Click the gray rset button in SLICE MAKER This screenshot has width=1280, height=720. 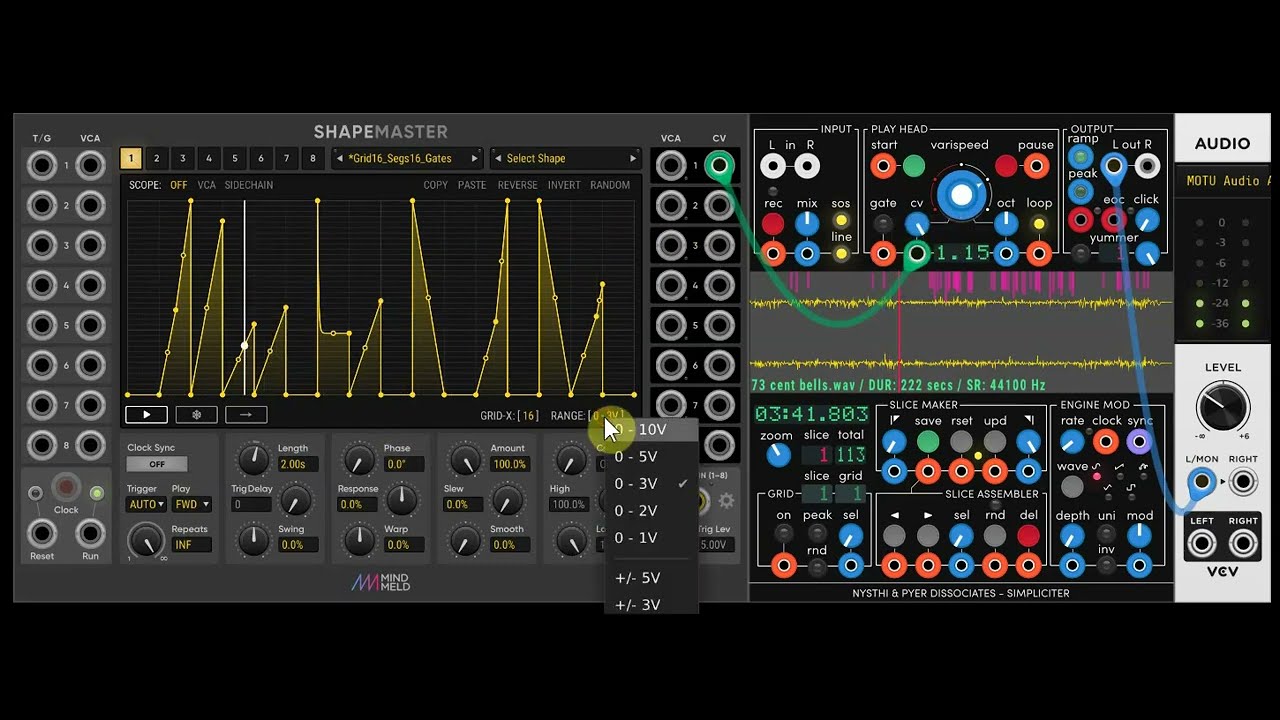click(x=961, y=441)
